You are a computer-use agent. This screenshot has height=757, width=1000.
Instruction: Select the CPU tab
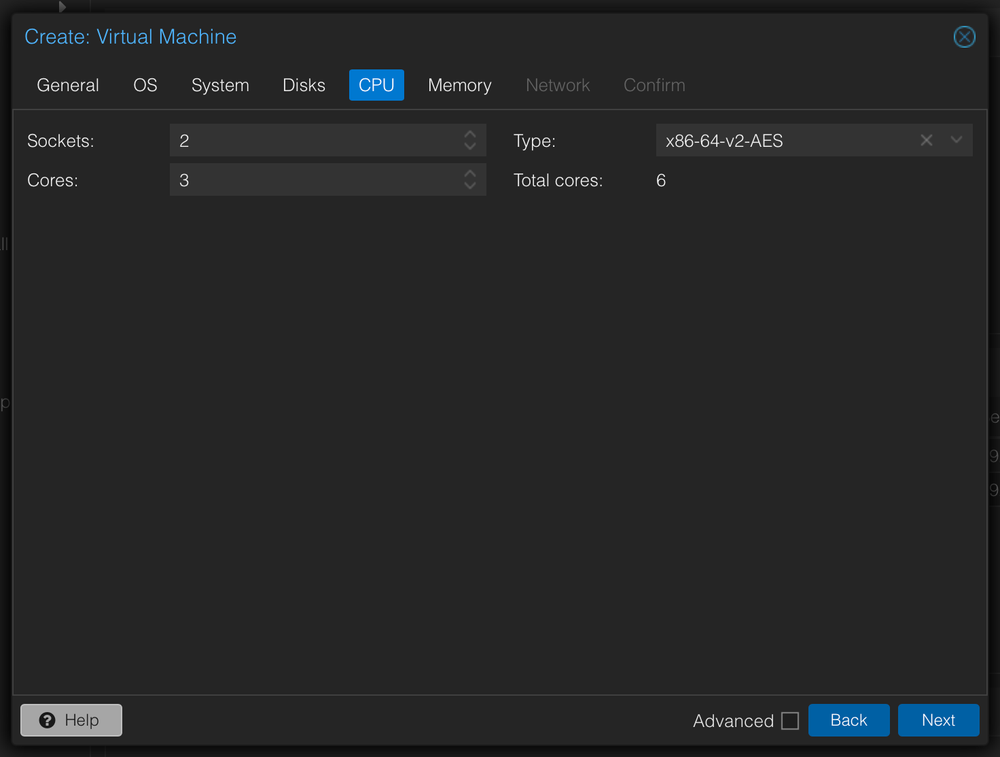pyautogui.click(x=376, y=85)
